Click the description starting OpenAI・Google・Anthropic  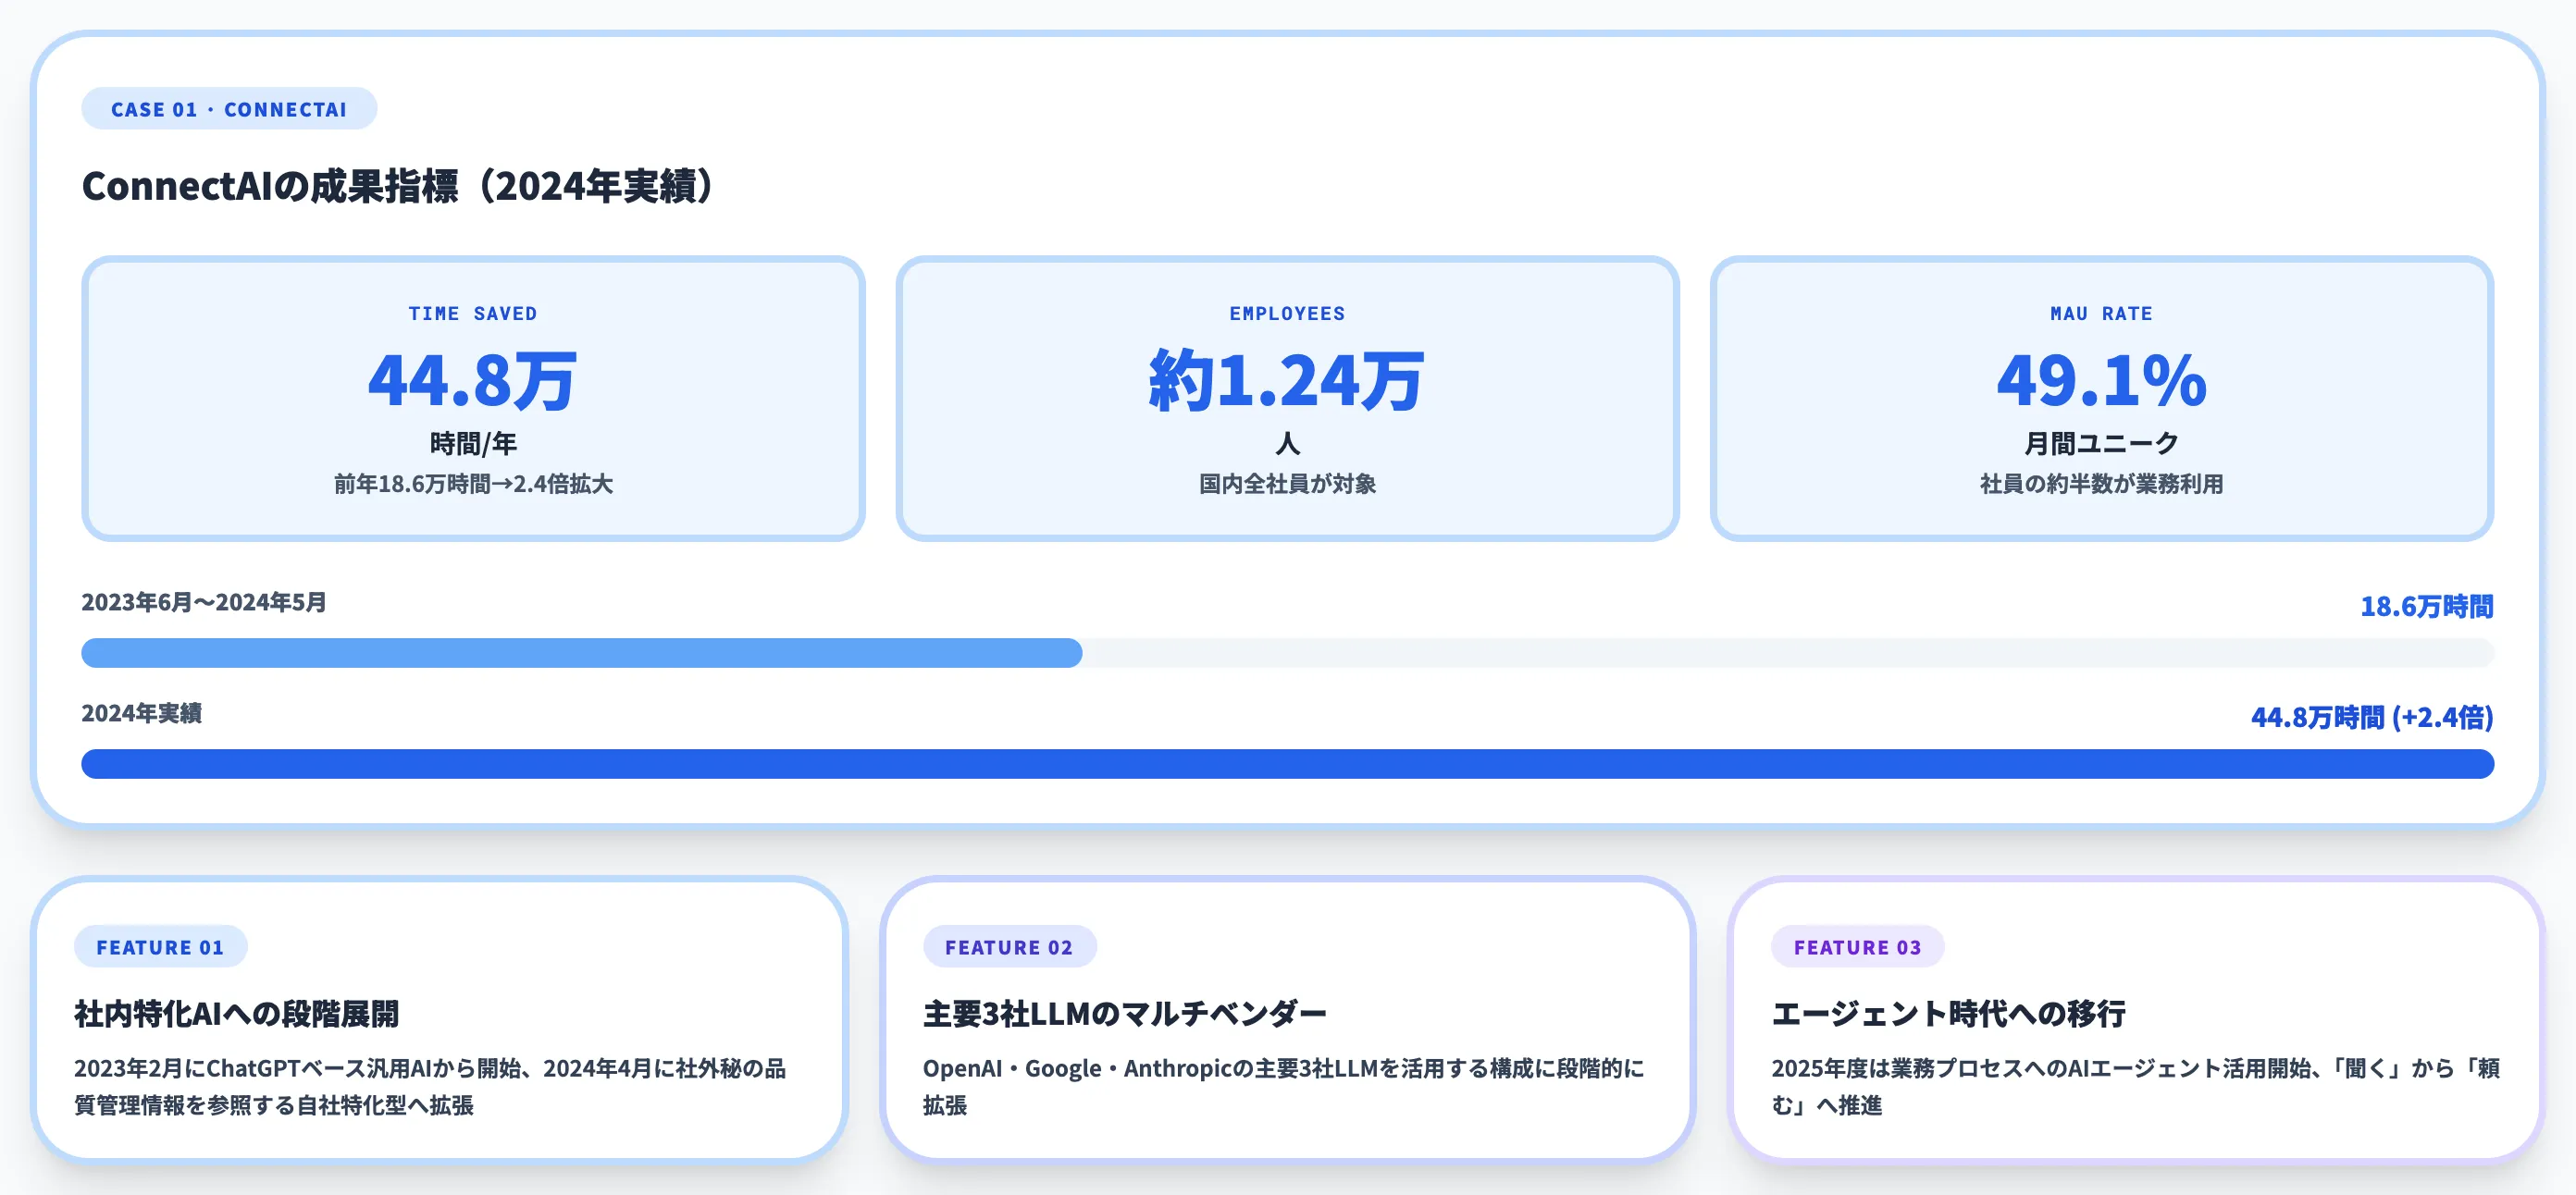(1284, 1087)
